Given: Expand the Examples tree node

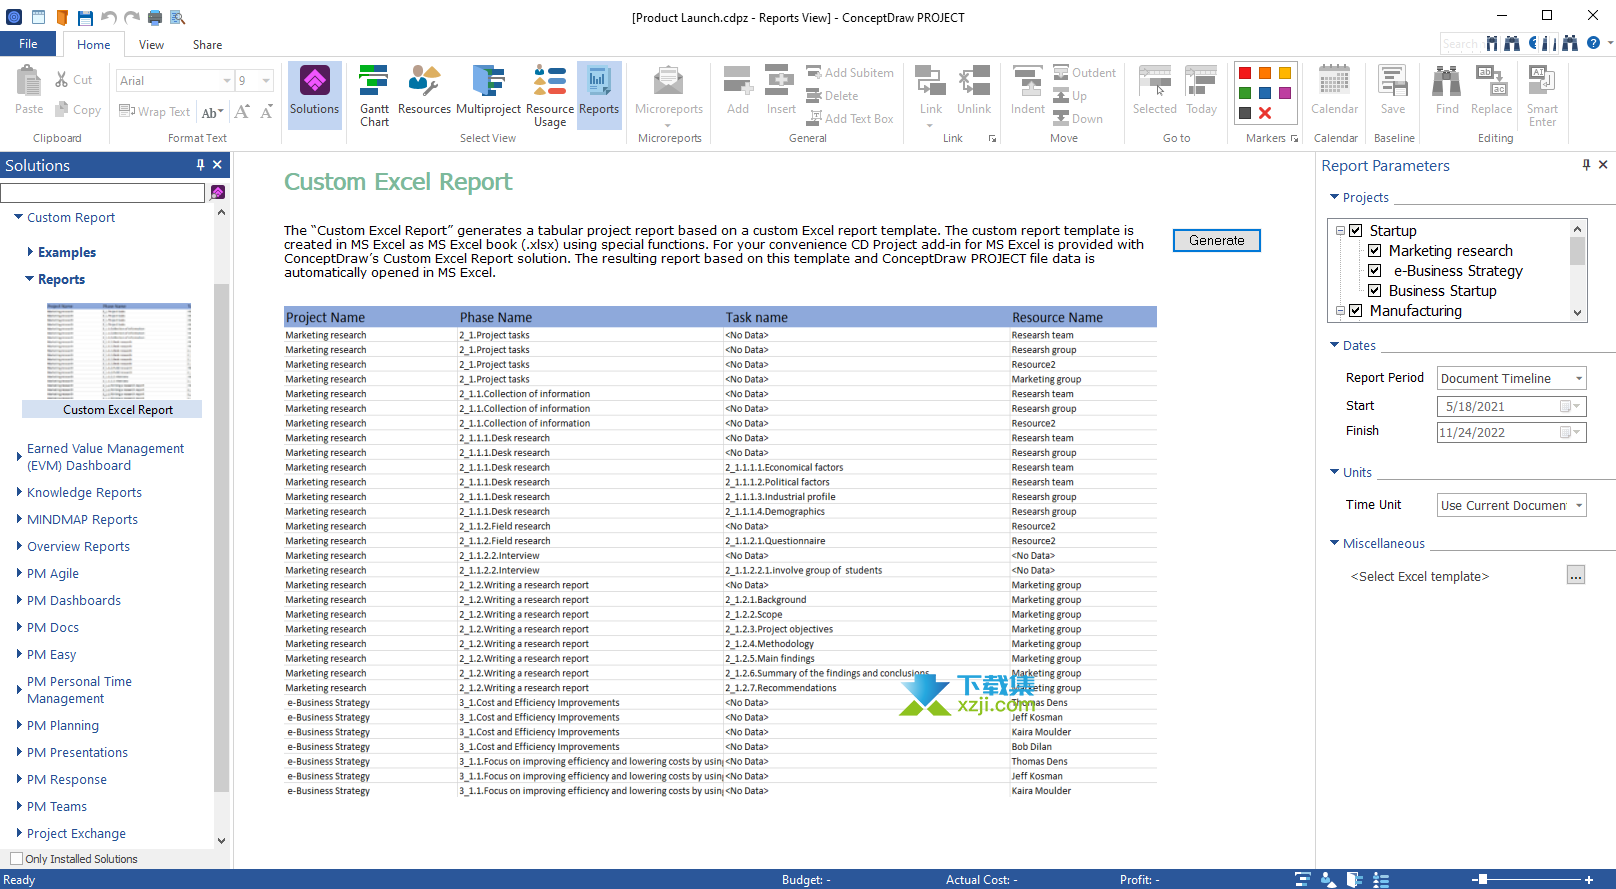Looking at the screenshot, I should [x=30, y=253].
